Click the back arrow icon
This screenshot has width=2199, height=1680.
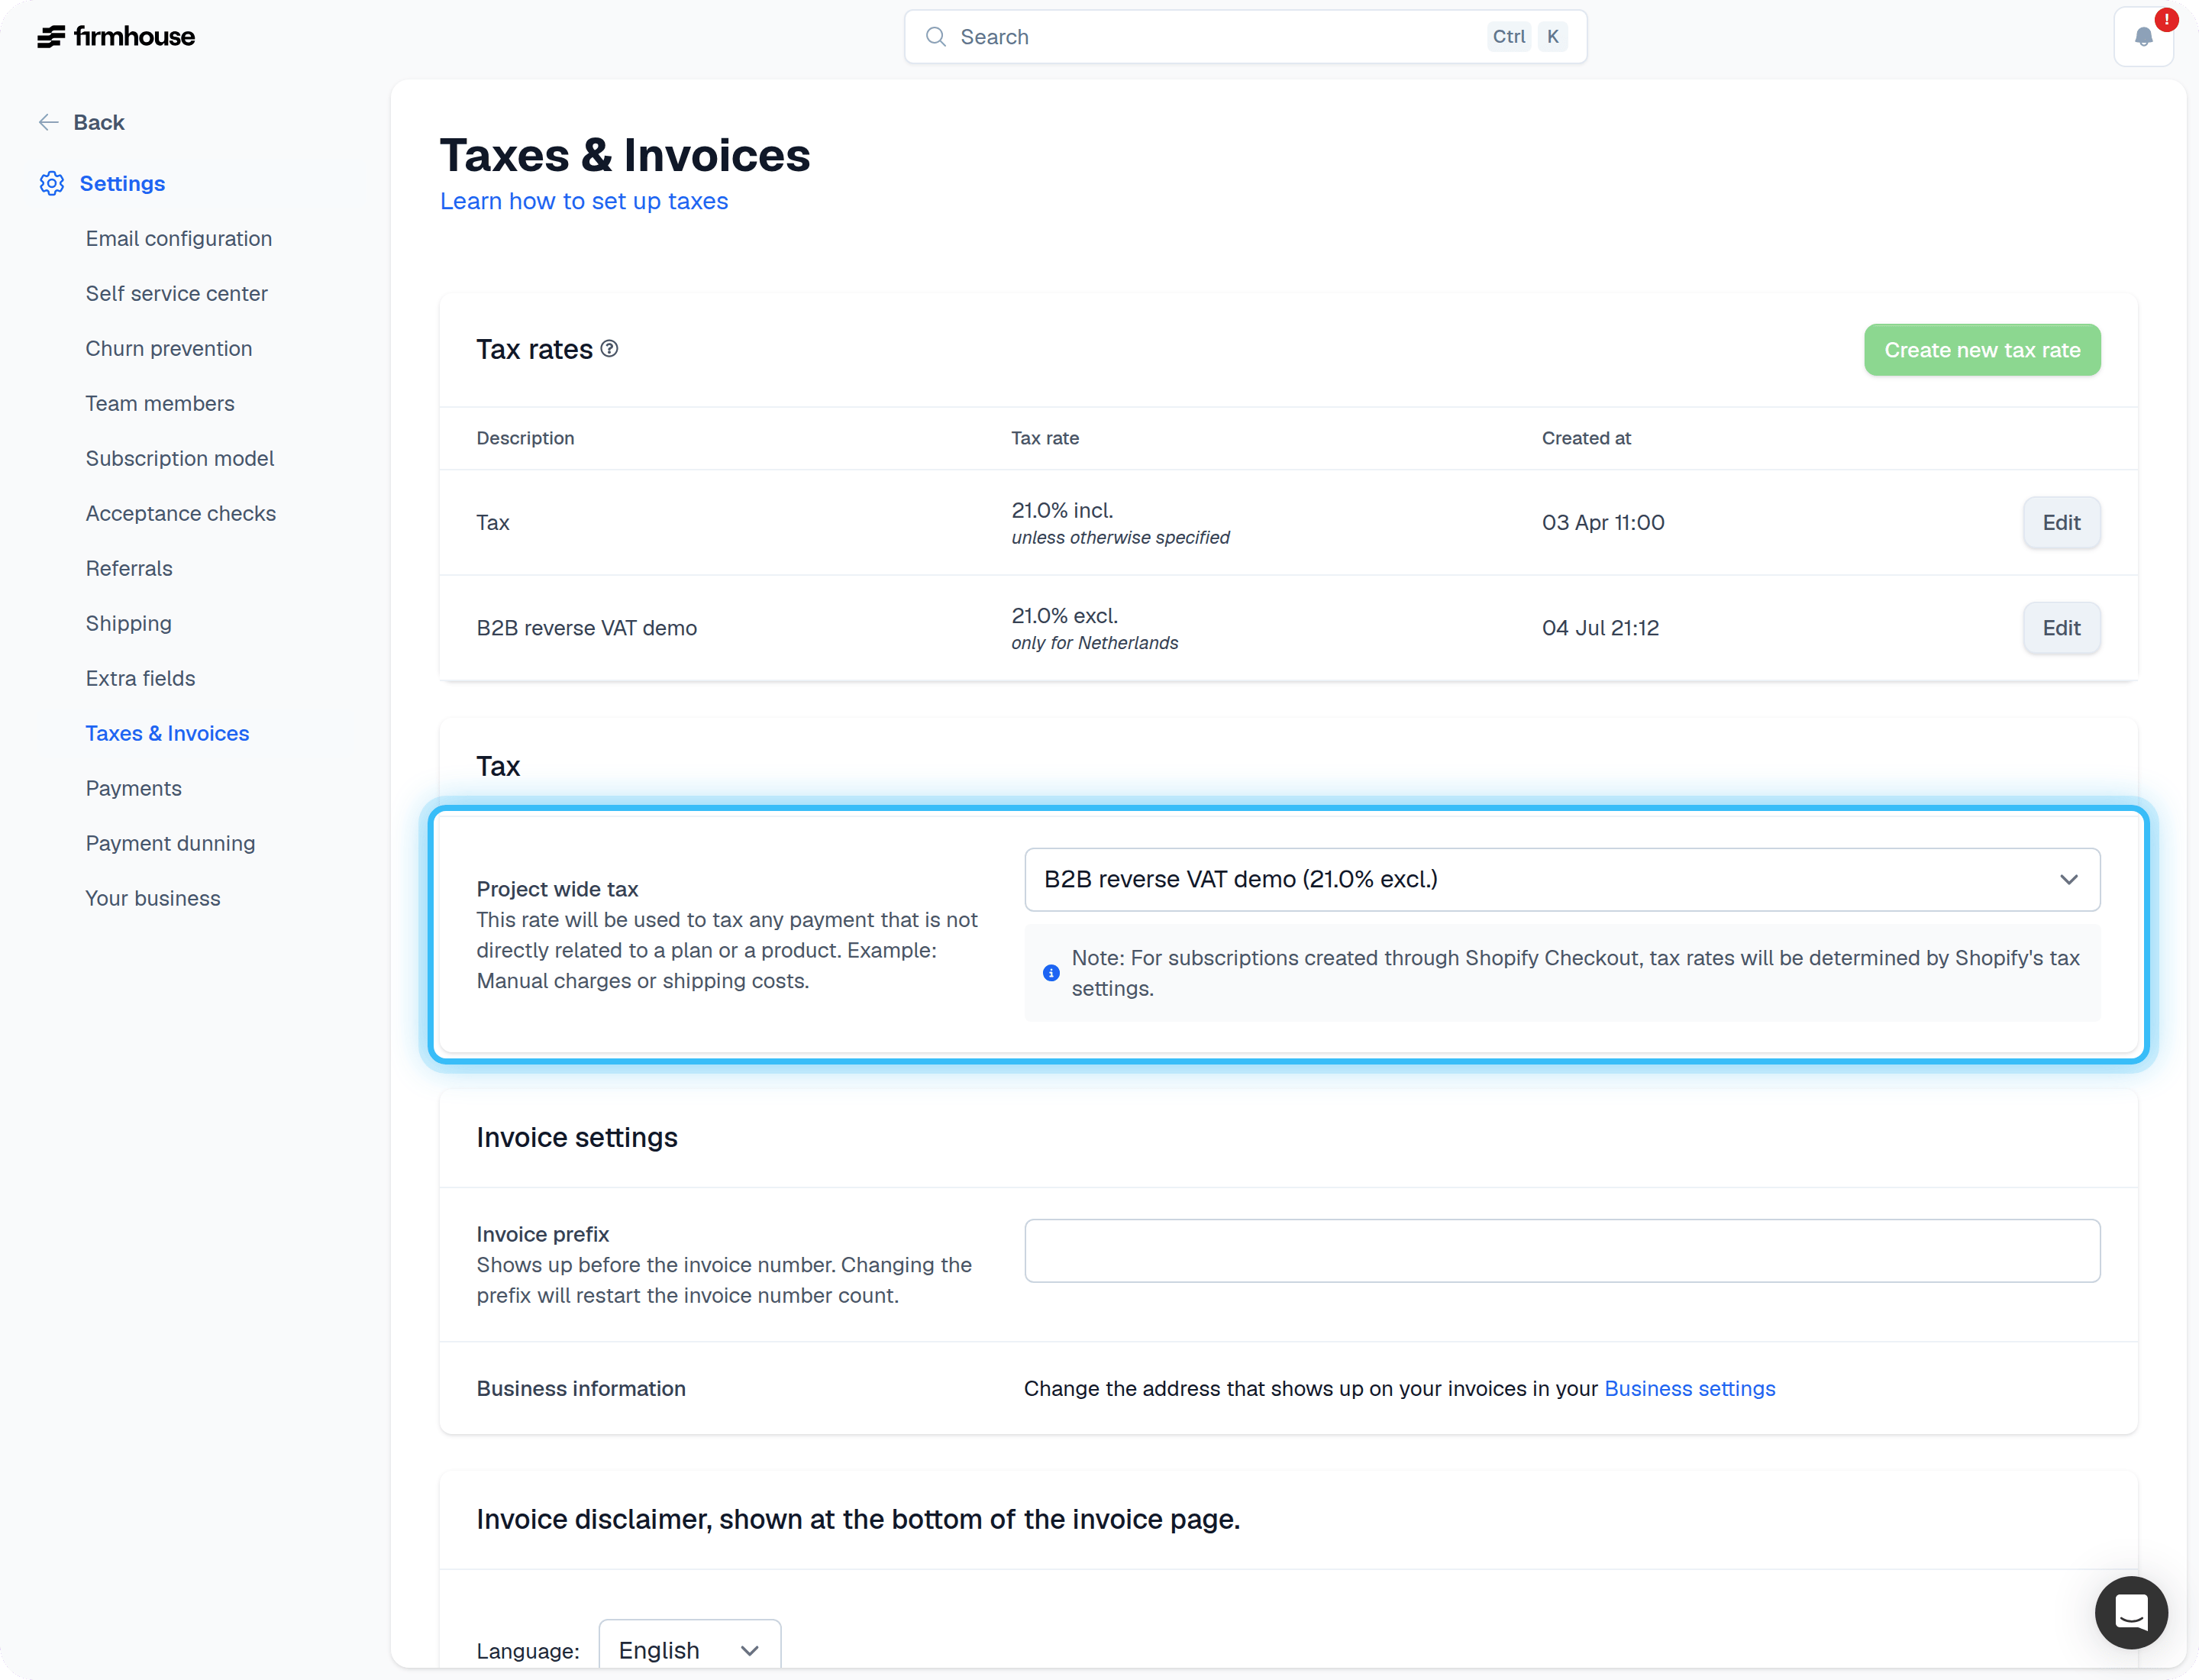48,122
